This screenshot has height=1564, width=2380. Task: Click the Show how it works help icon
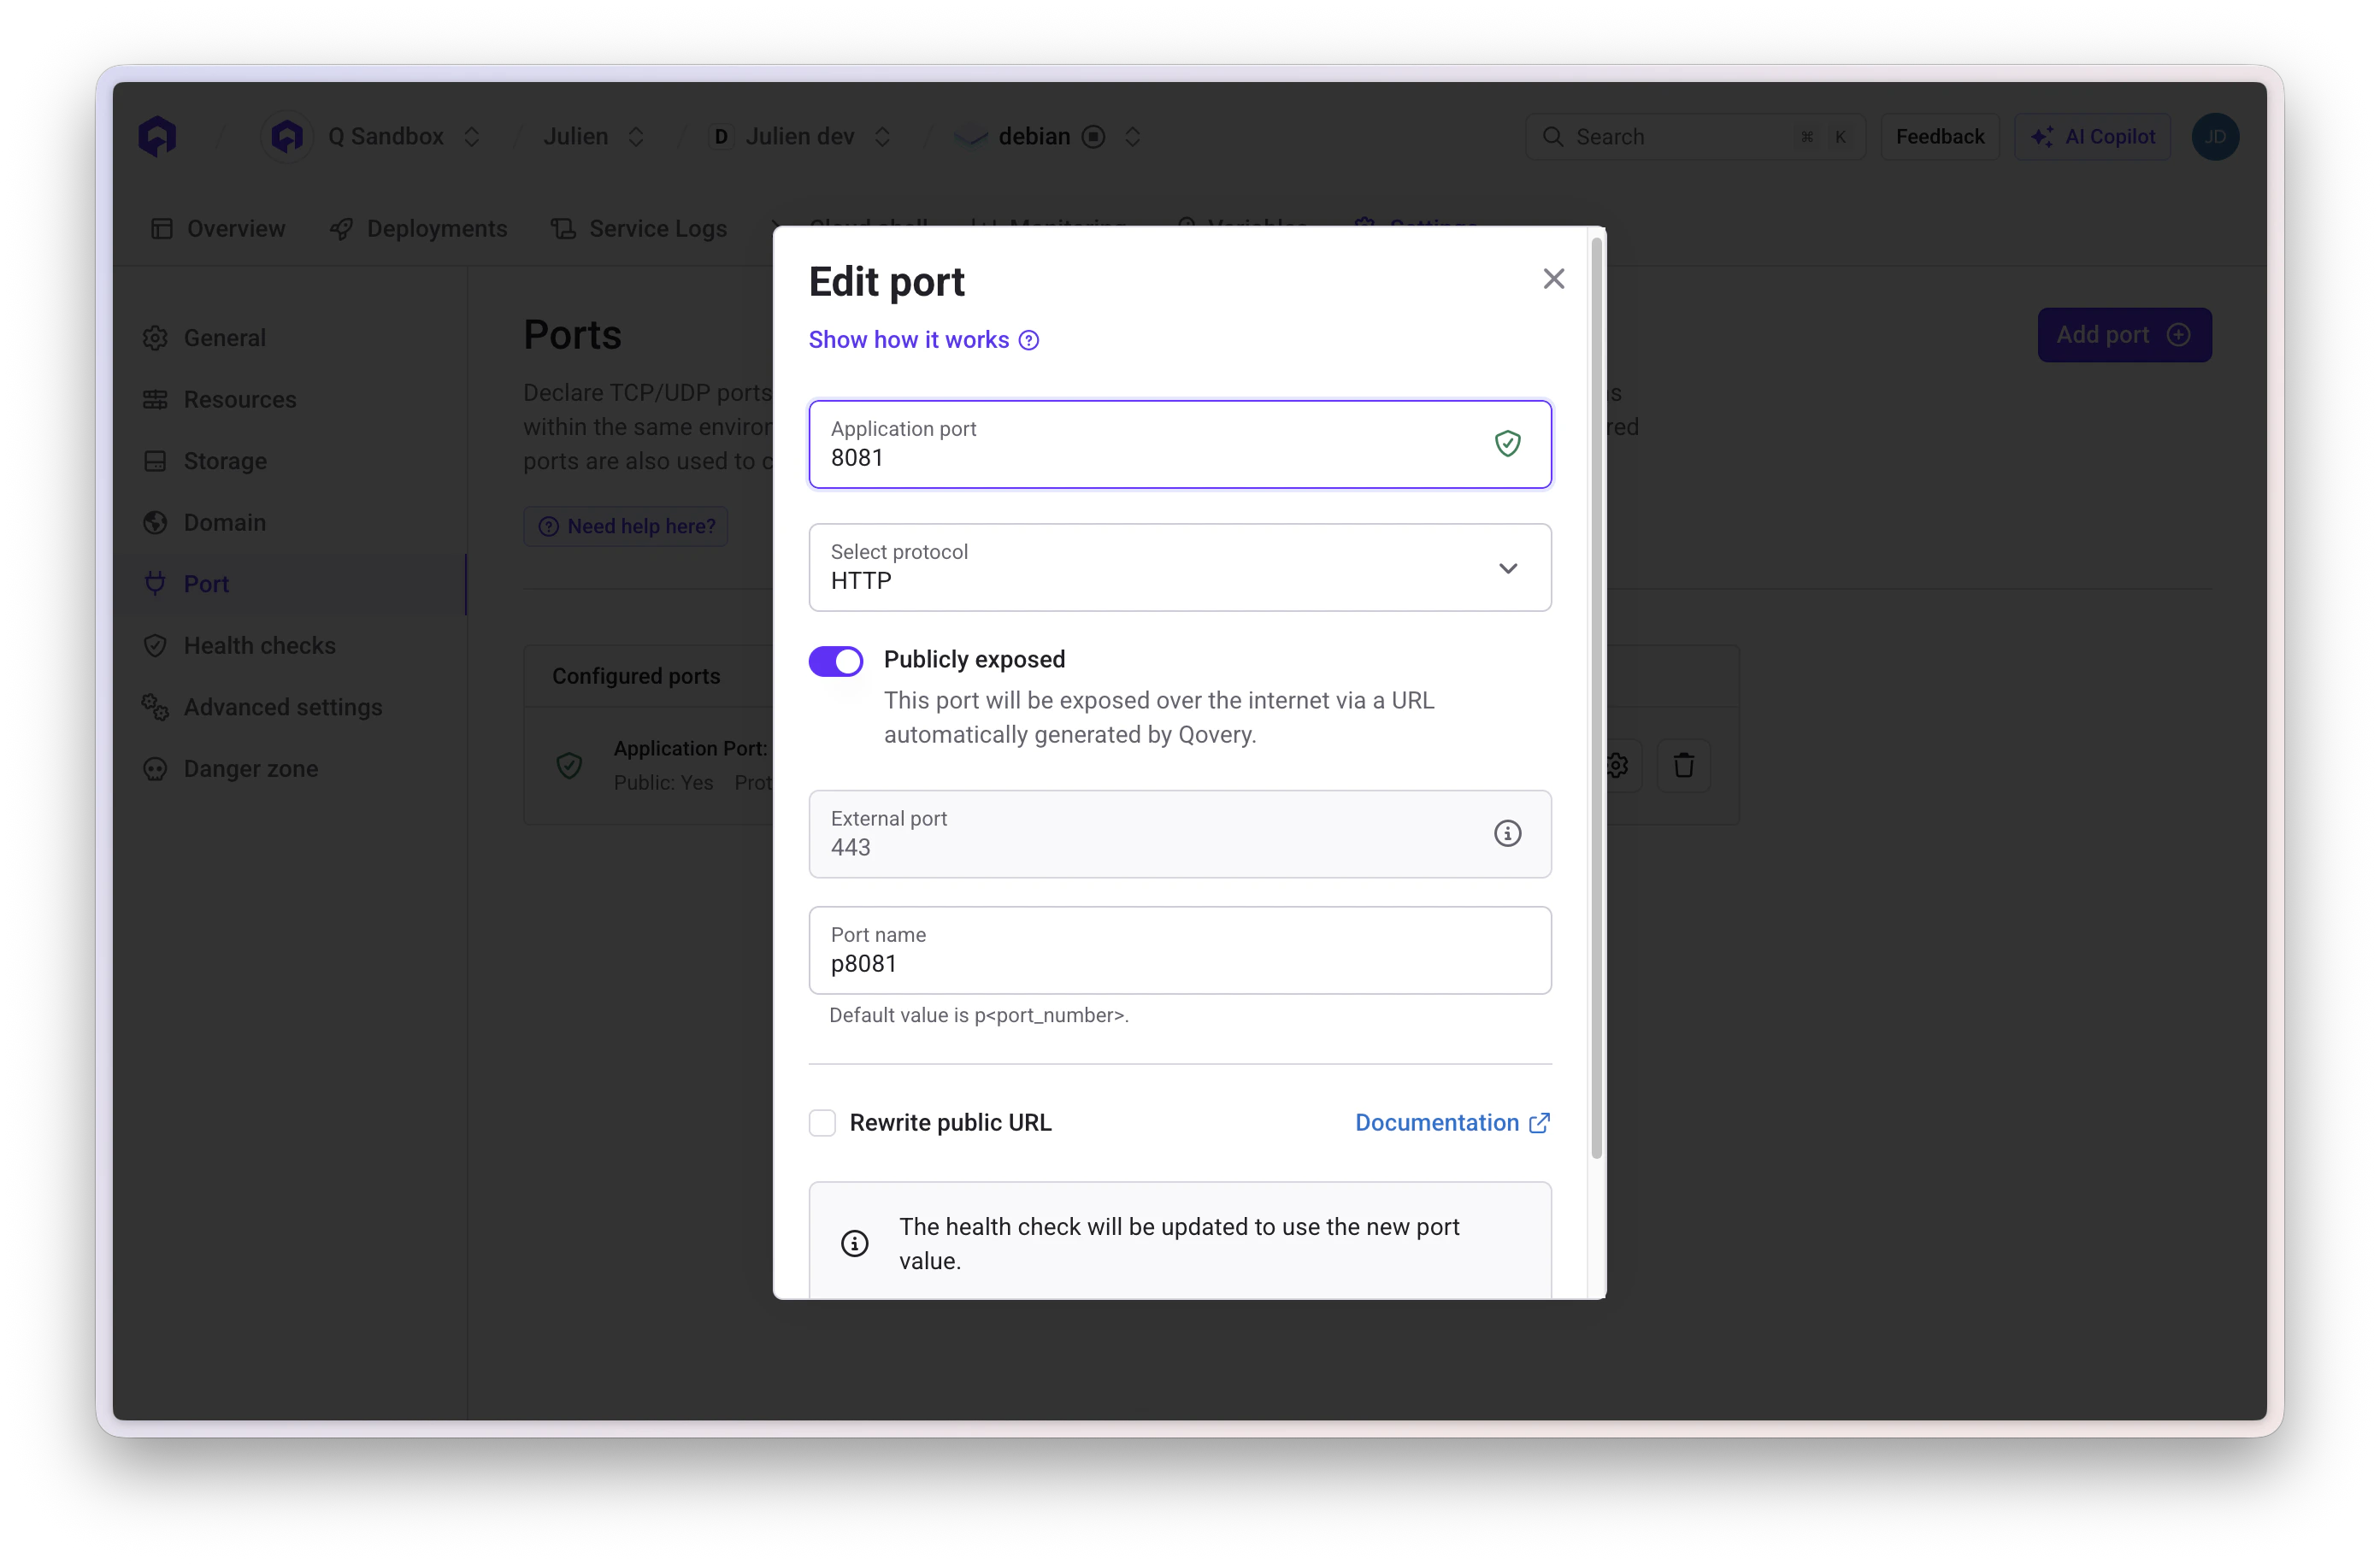[1029, 341]
